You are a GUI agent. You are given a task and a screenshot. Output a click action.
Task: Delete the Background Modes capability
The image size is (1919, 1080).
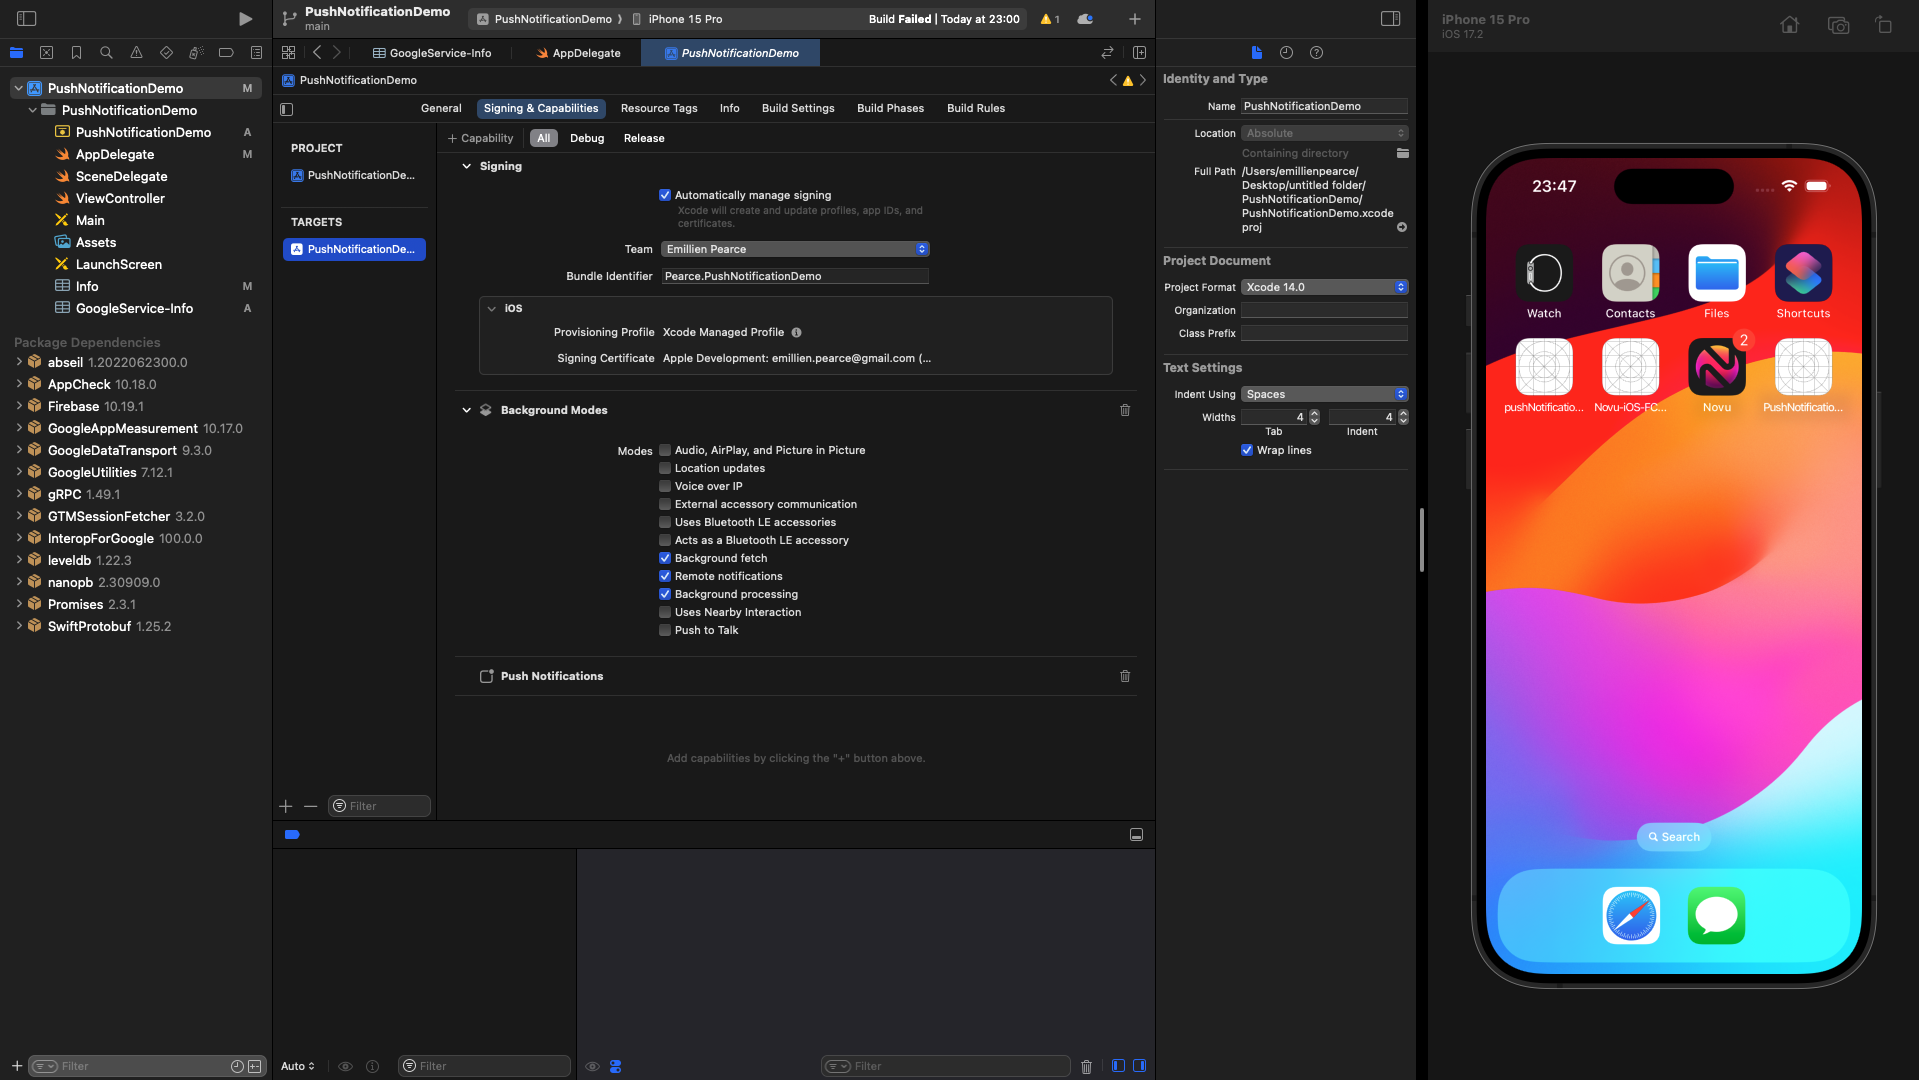pos(1125,410)
